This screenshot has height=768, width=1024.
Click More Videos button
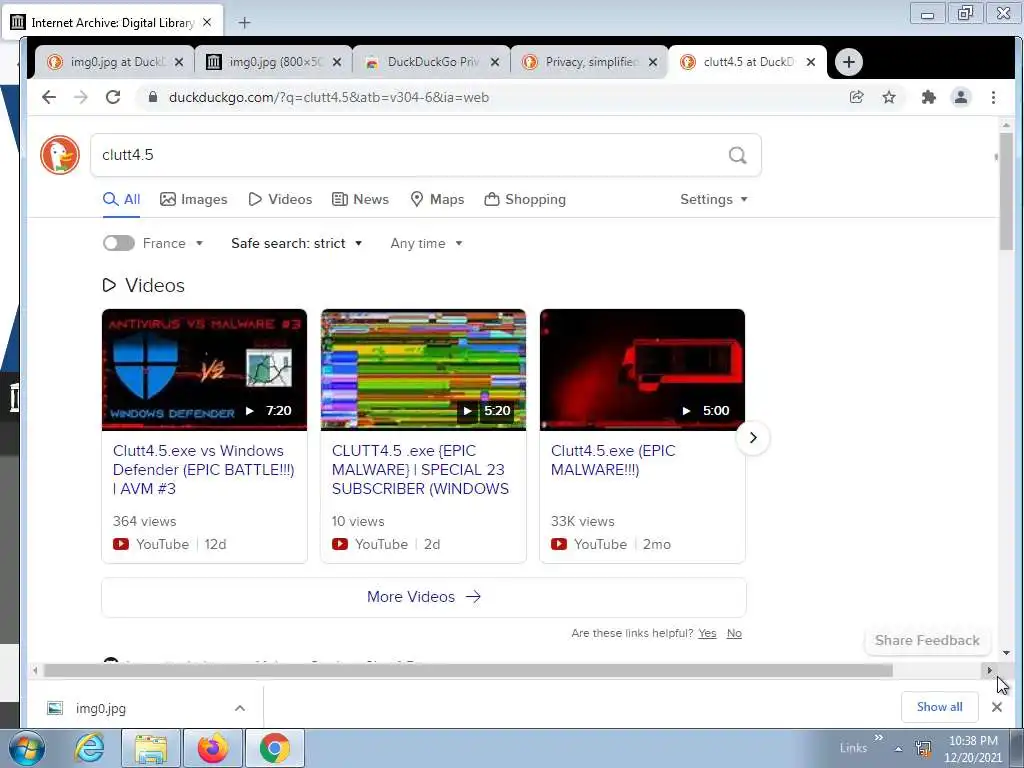coord(424,597)
